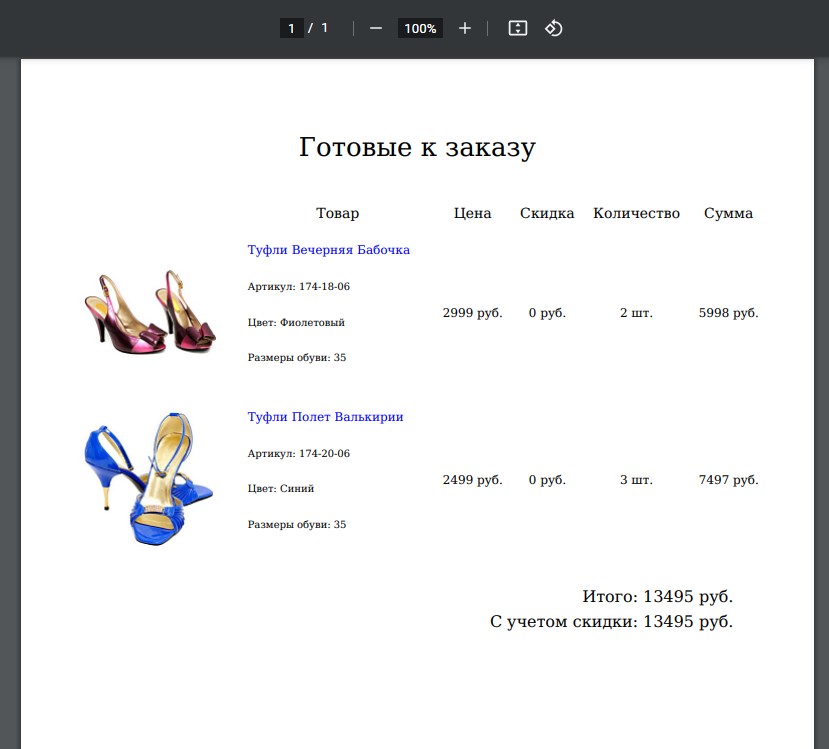Click the purple evening shoes thumbnail
829x749 pixels.
pyautogui.click(x=150, y=312)
